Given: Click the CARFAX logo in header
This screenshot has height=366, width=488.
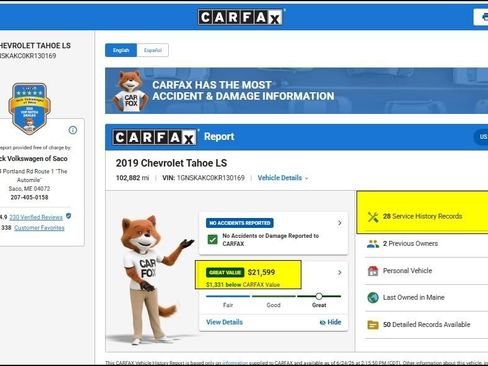Looking at the screenshot, I should click(x=241, y=17).
